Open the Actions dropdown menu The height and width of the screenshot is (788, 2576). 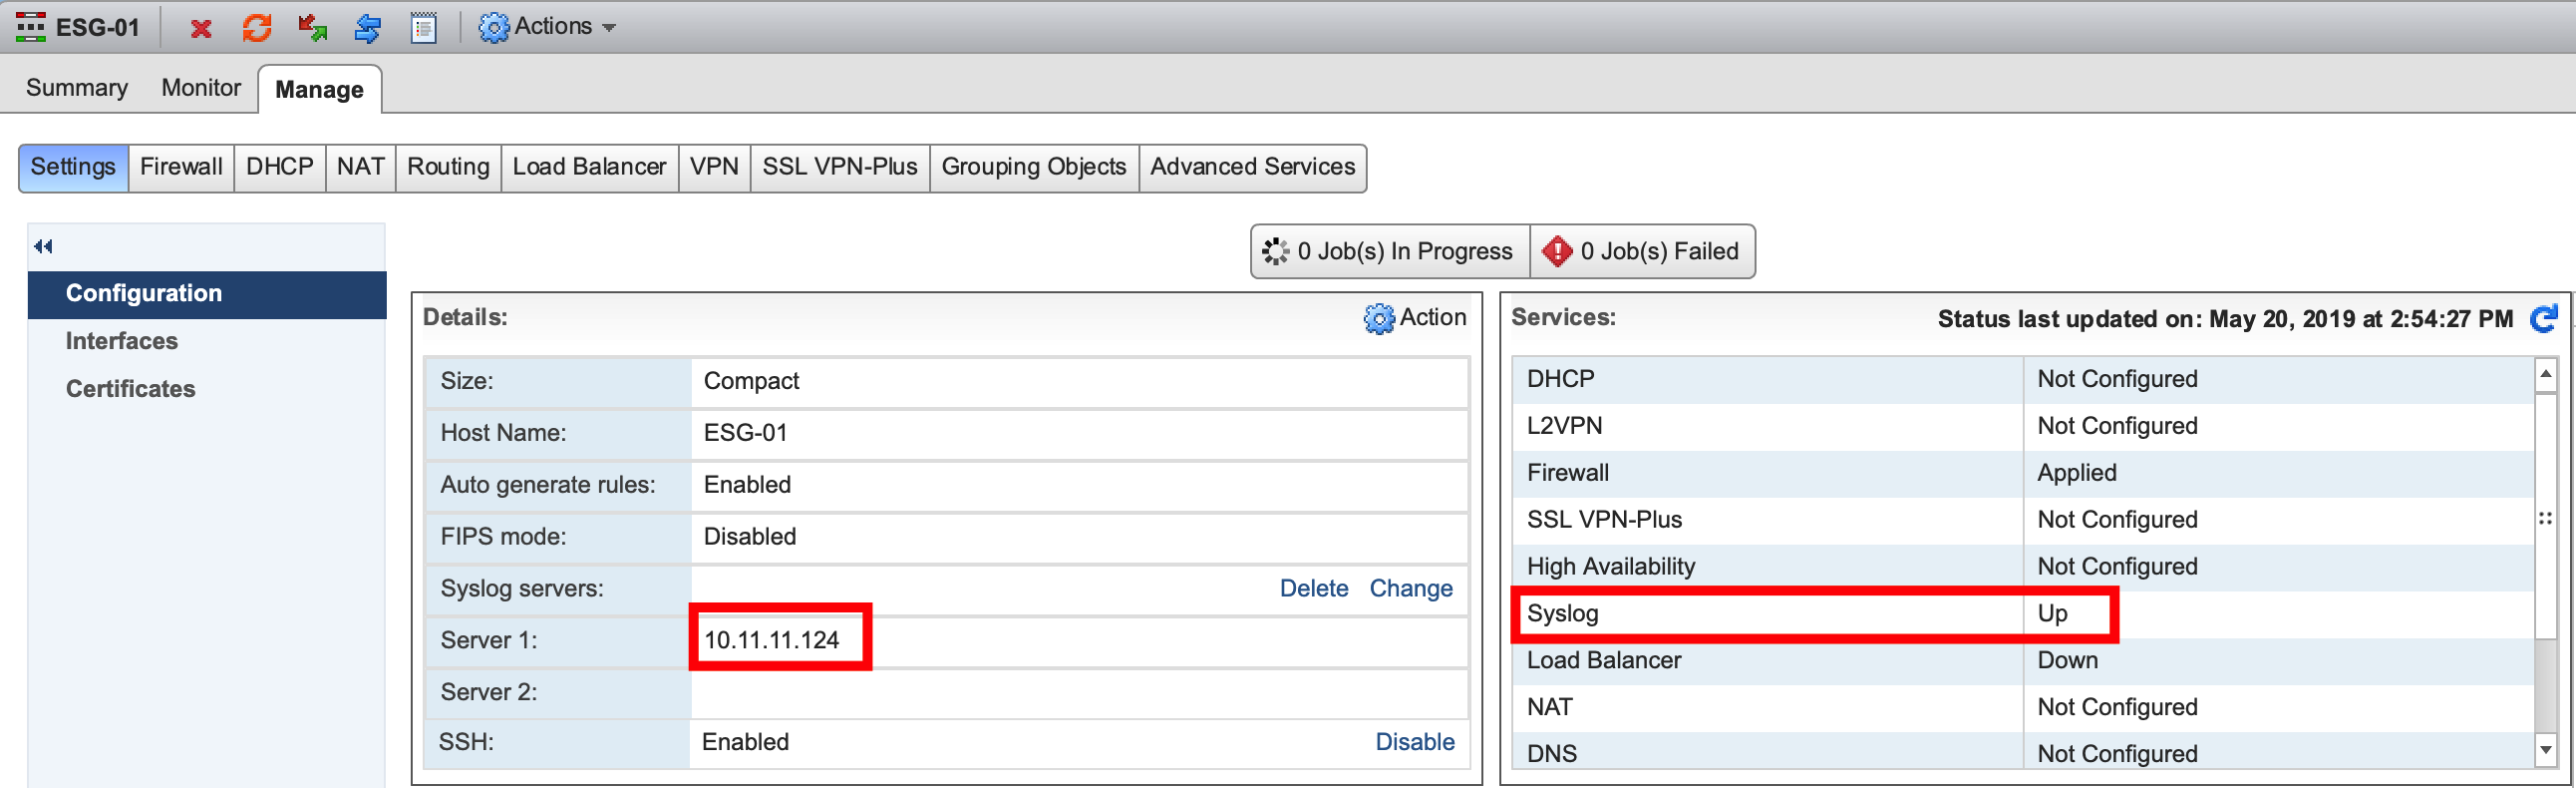[548, 27]
